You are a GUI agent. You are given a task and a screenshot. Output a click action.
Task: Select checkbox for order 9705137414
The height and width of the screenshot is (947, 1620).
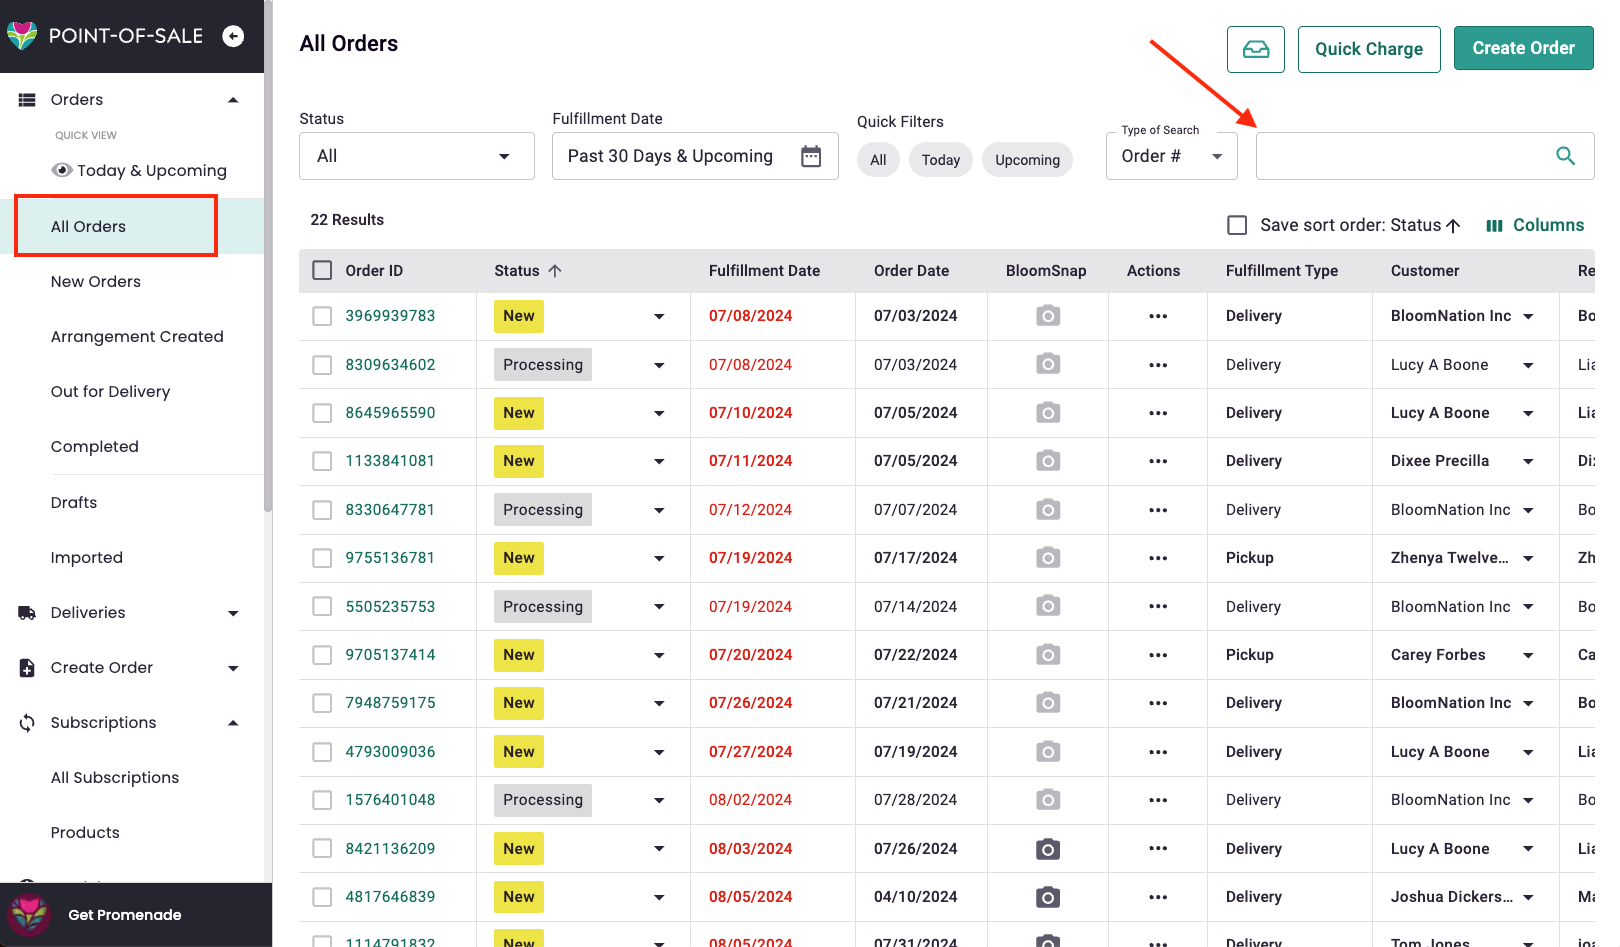pos(322,655)
